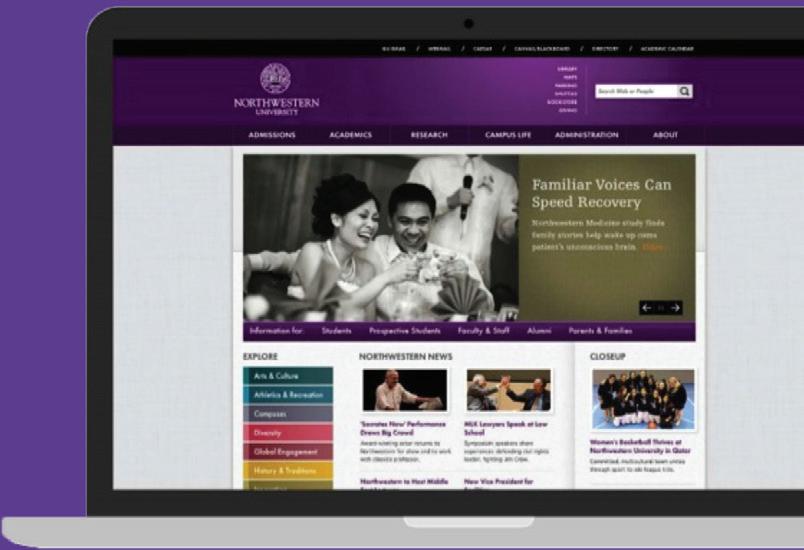This screenshot has width=804, height=550.
Task: Open the Administration menu
Action: pos(587,135)
